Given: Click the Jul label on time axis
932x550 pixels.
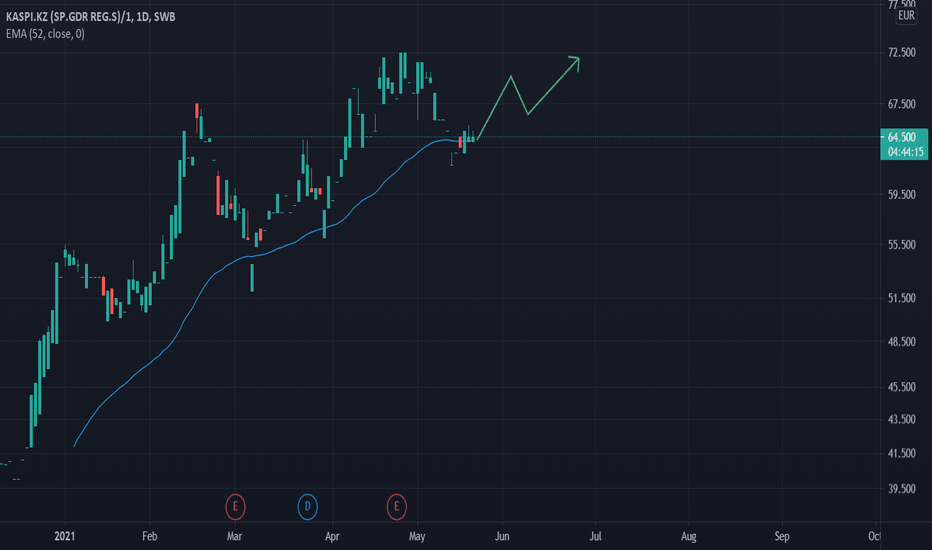Looking at the screenshot, I should click(596, 536).
